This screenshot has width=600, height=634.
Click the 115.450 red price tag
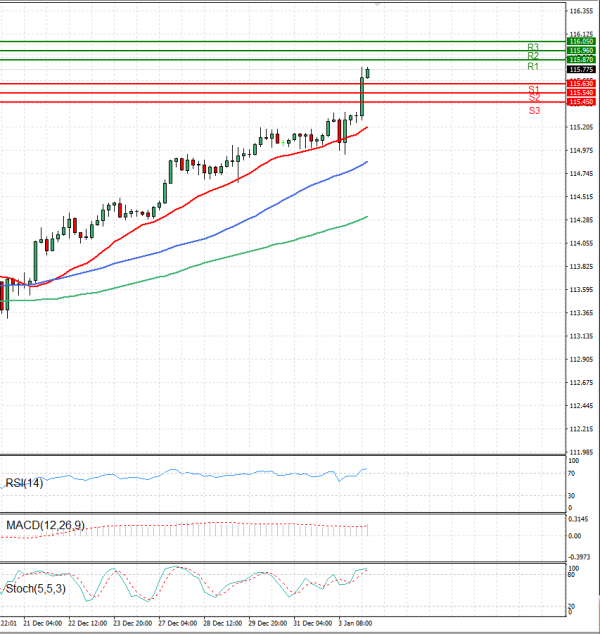[581, 102]
